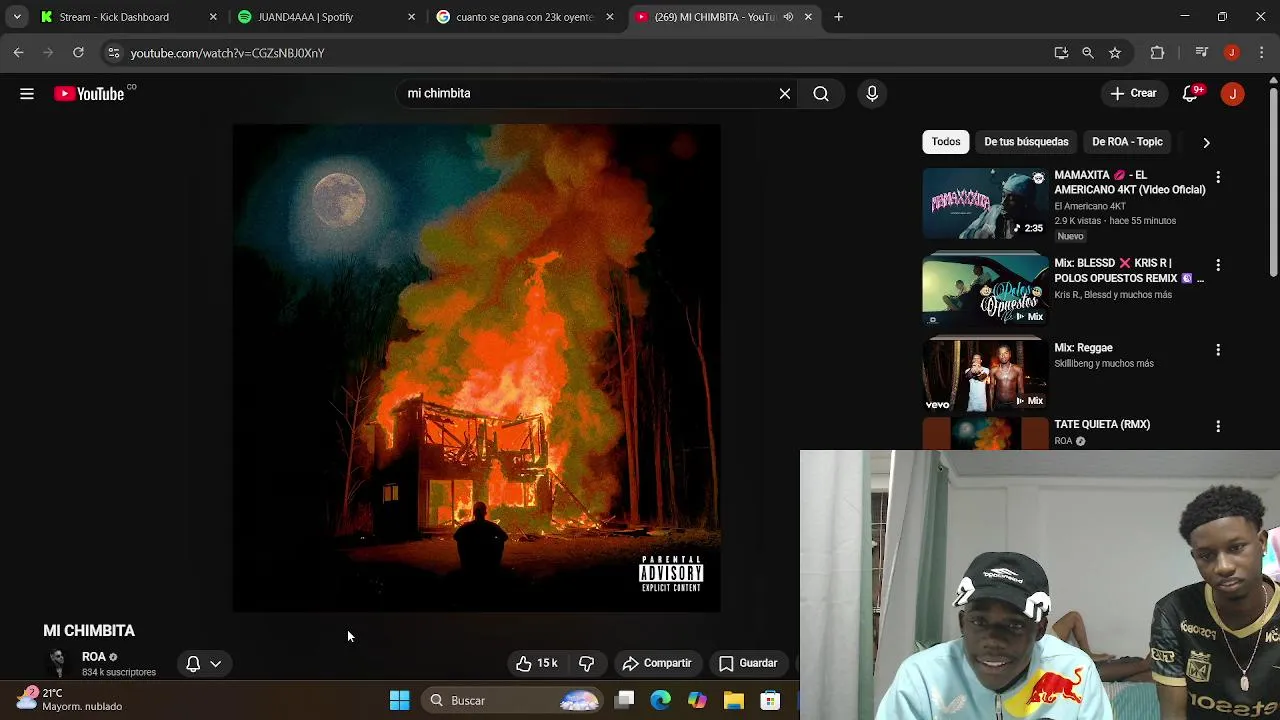Bookmark this page with the star

click(1115, 53)
